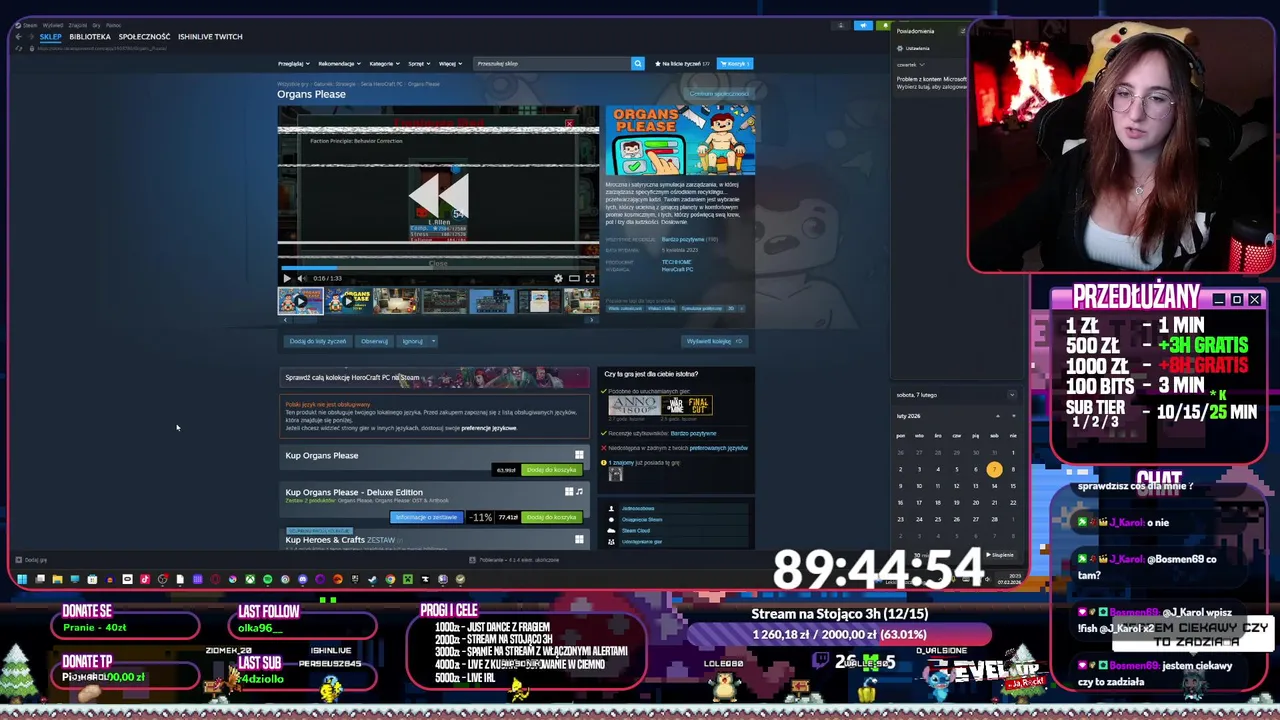Open the SPOŁECZNOŚĆ tab
This screenshot has height=720, width=1280.
(144, 36)
